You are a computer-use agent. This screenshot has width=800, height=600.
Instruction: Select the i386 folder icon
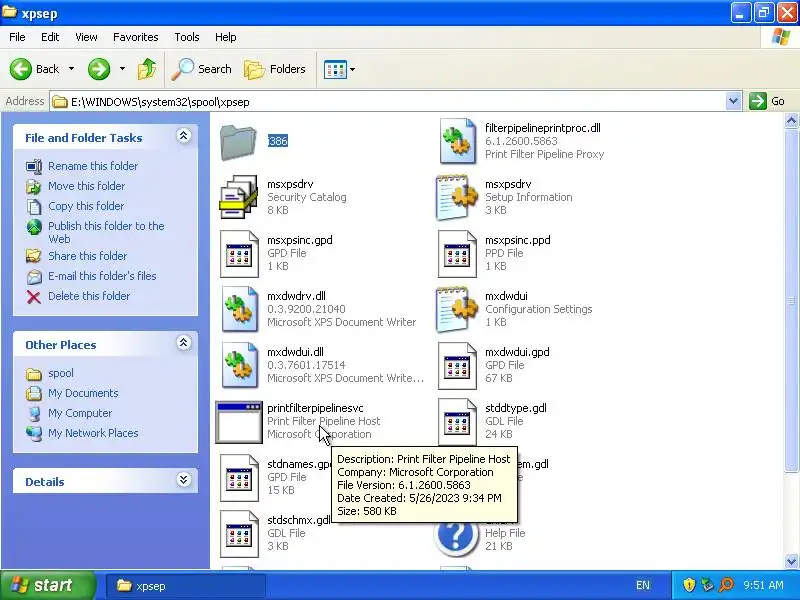[x=238, y=142]
